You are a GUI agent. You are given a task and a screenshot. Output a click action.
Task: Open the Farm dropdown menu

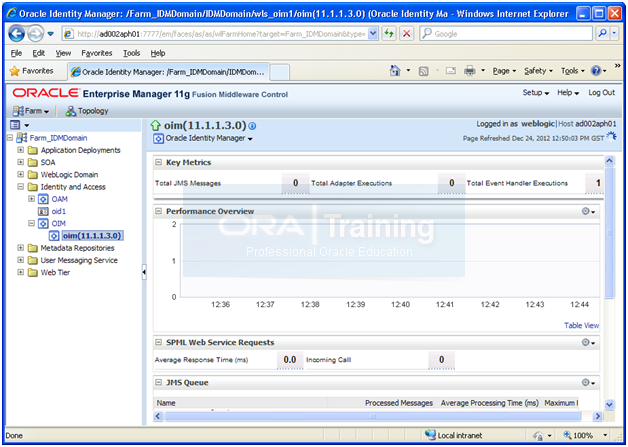click(x=31, y=111)
